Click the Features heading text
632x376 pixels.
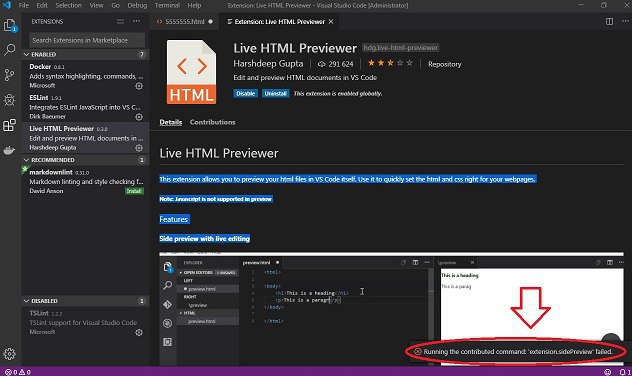[174, 219]
